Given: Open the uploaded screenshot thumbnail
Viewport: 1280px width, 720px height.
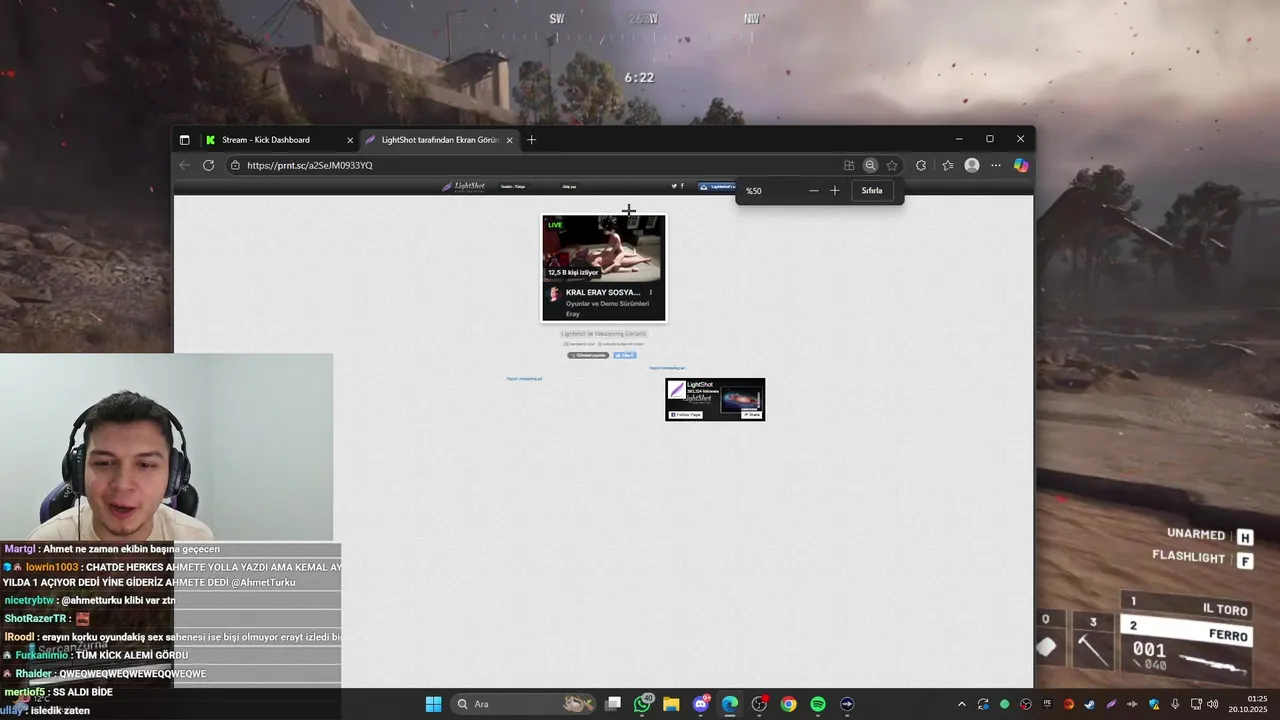Looking at the screenshot, I should (x=604, y=268).
